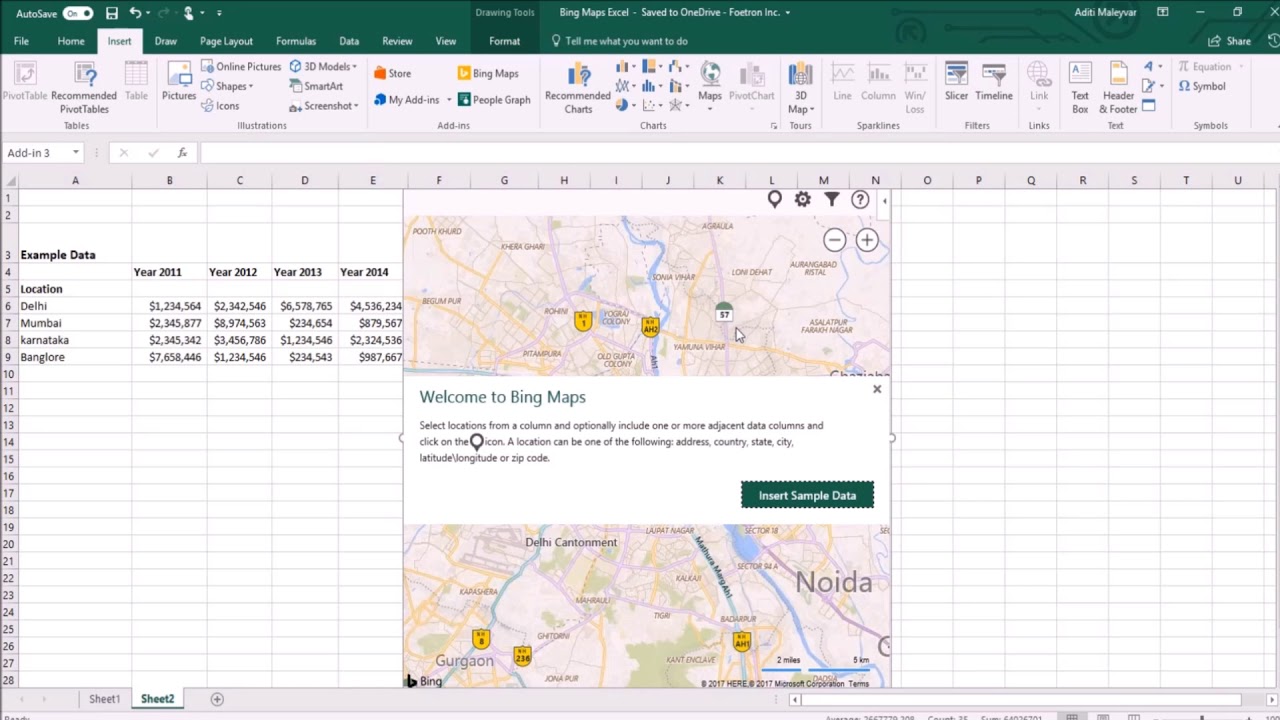
Task: Open the Data ribbon tab
Action: 349,41
